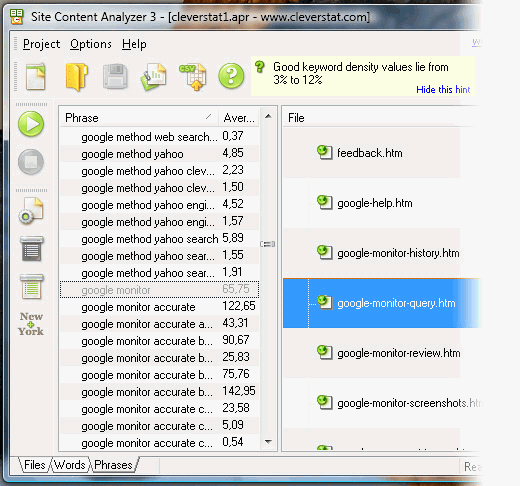Select phrase google monitor accurate

click(159, 307)
